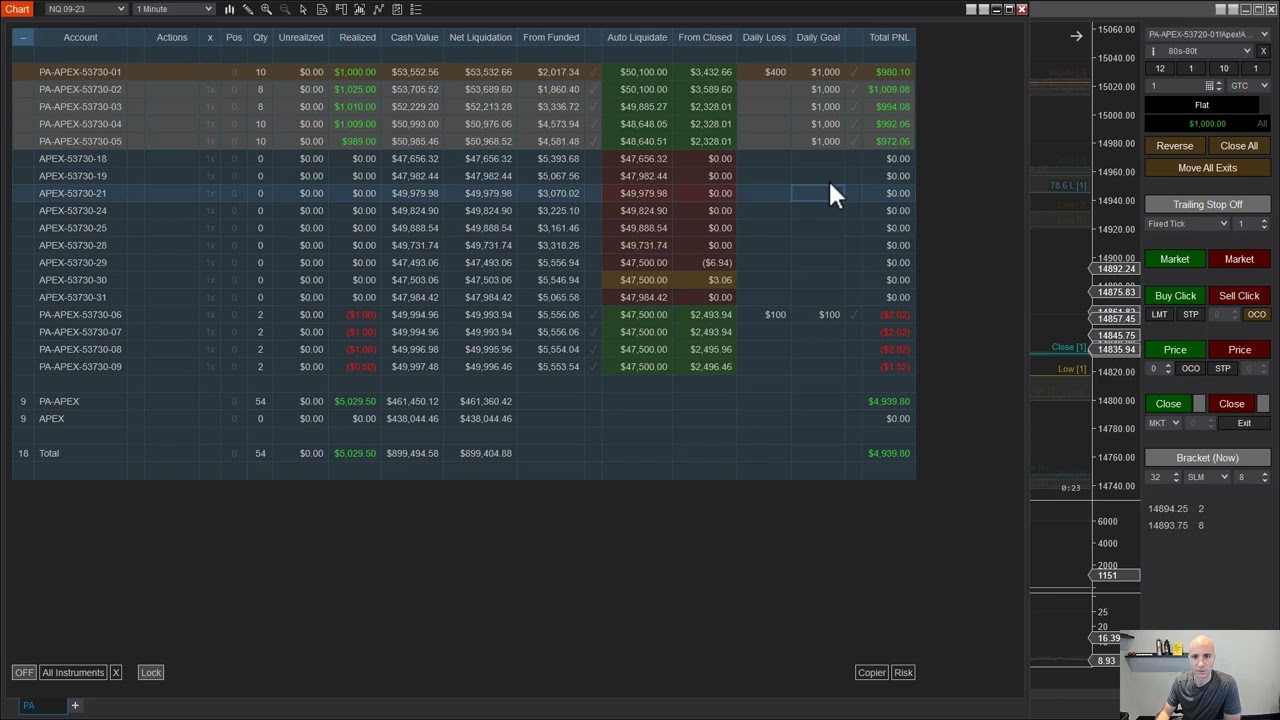
Task: Open the NQ 09-23 instrument dropdown
Action: tap(86, 9)
